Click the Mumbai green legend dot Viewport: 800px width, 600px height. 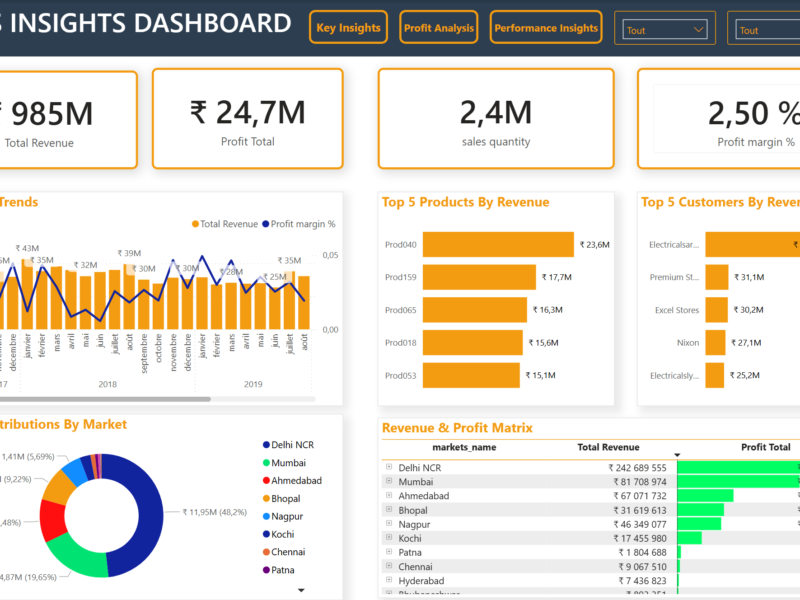coord(266,462)
